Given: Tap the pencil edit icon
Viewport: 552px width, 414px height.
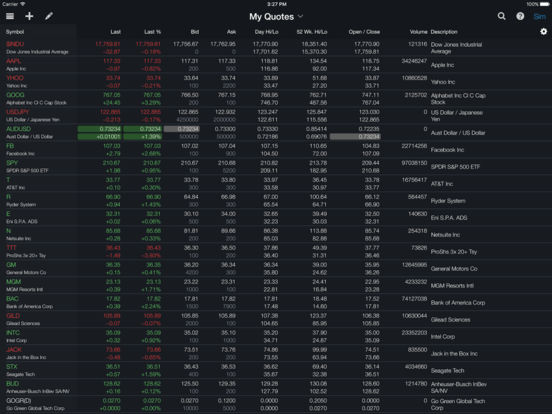Looking at the screenshot, I should point(49,16).
